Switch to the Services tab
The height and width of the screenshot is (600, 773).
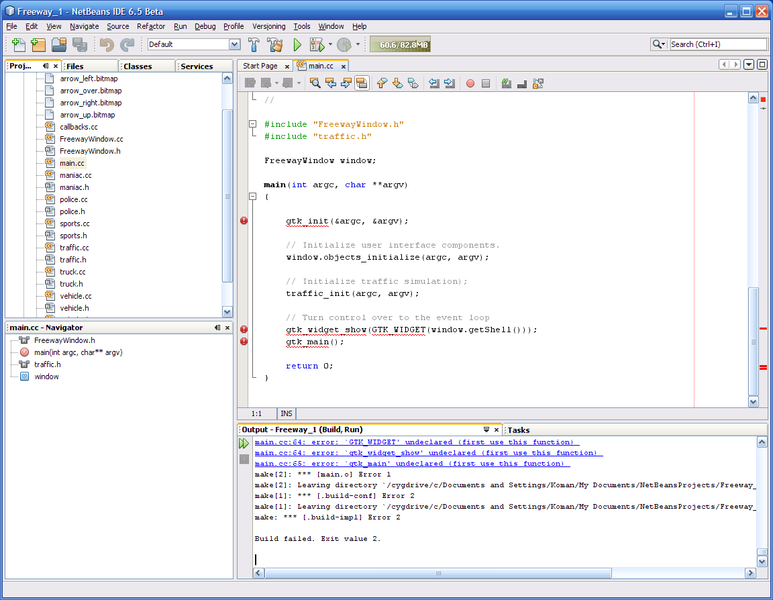[x=204, y=66]
